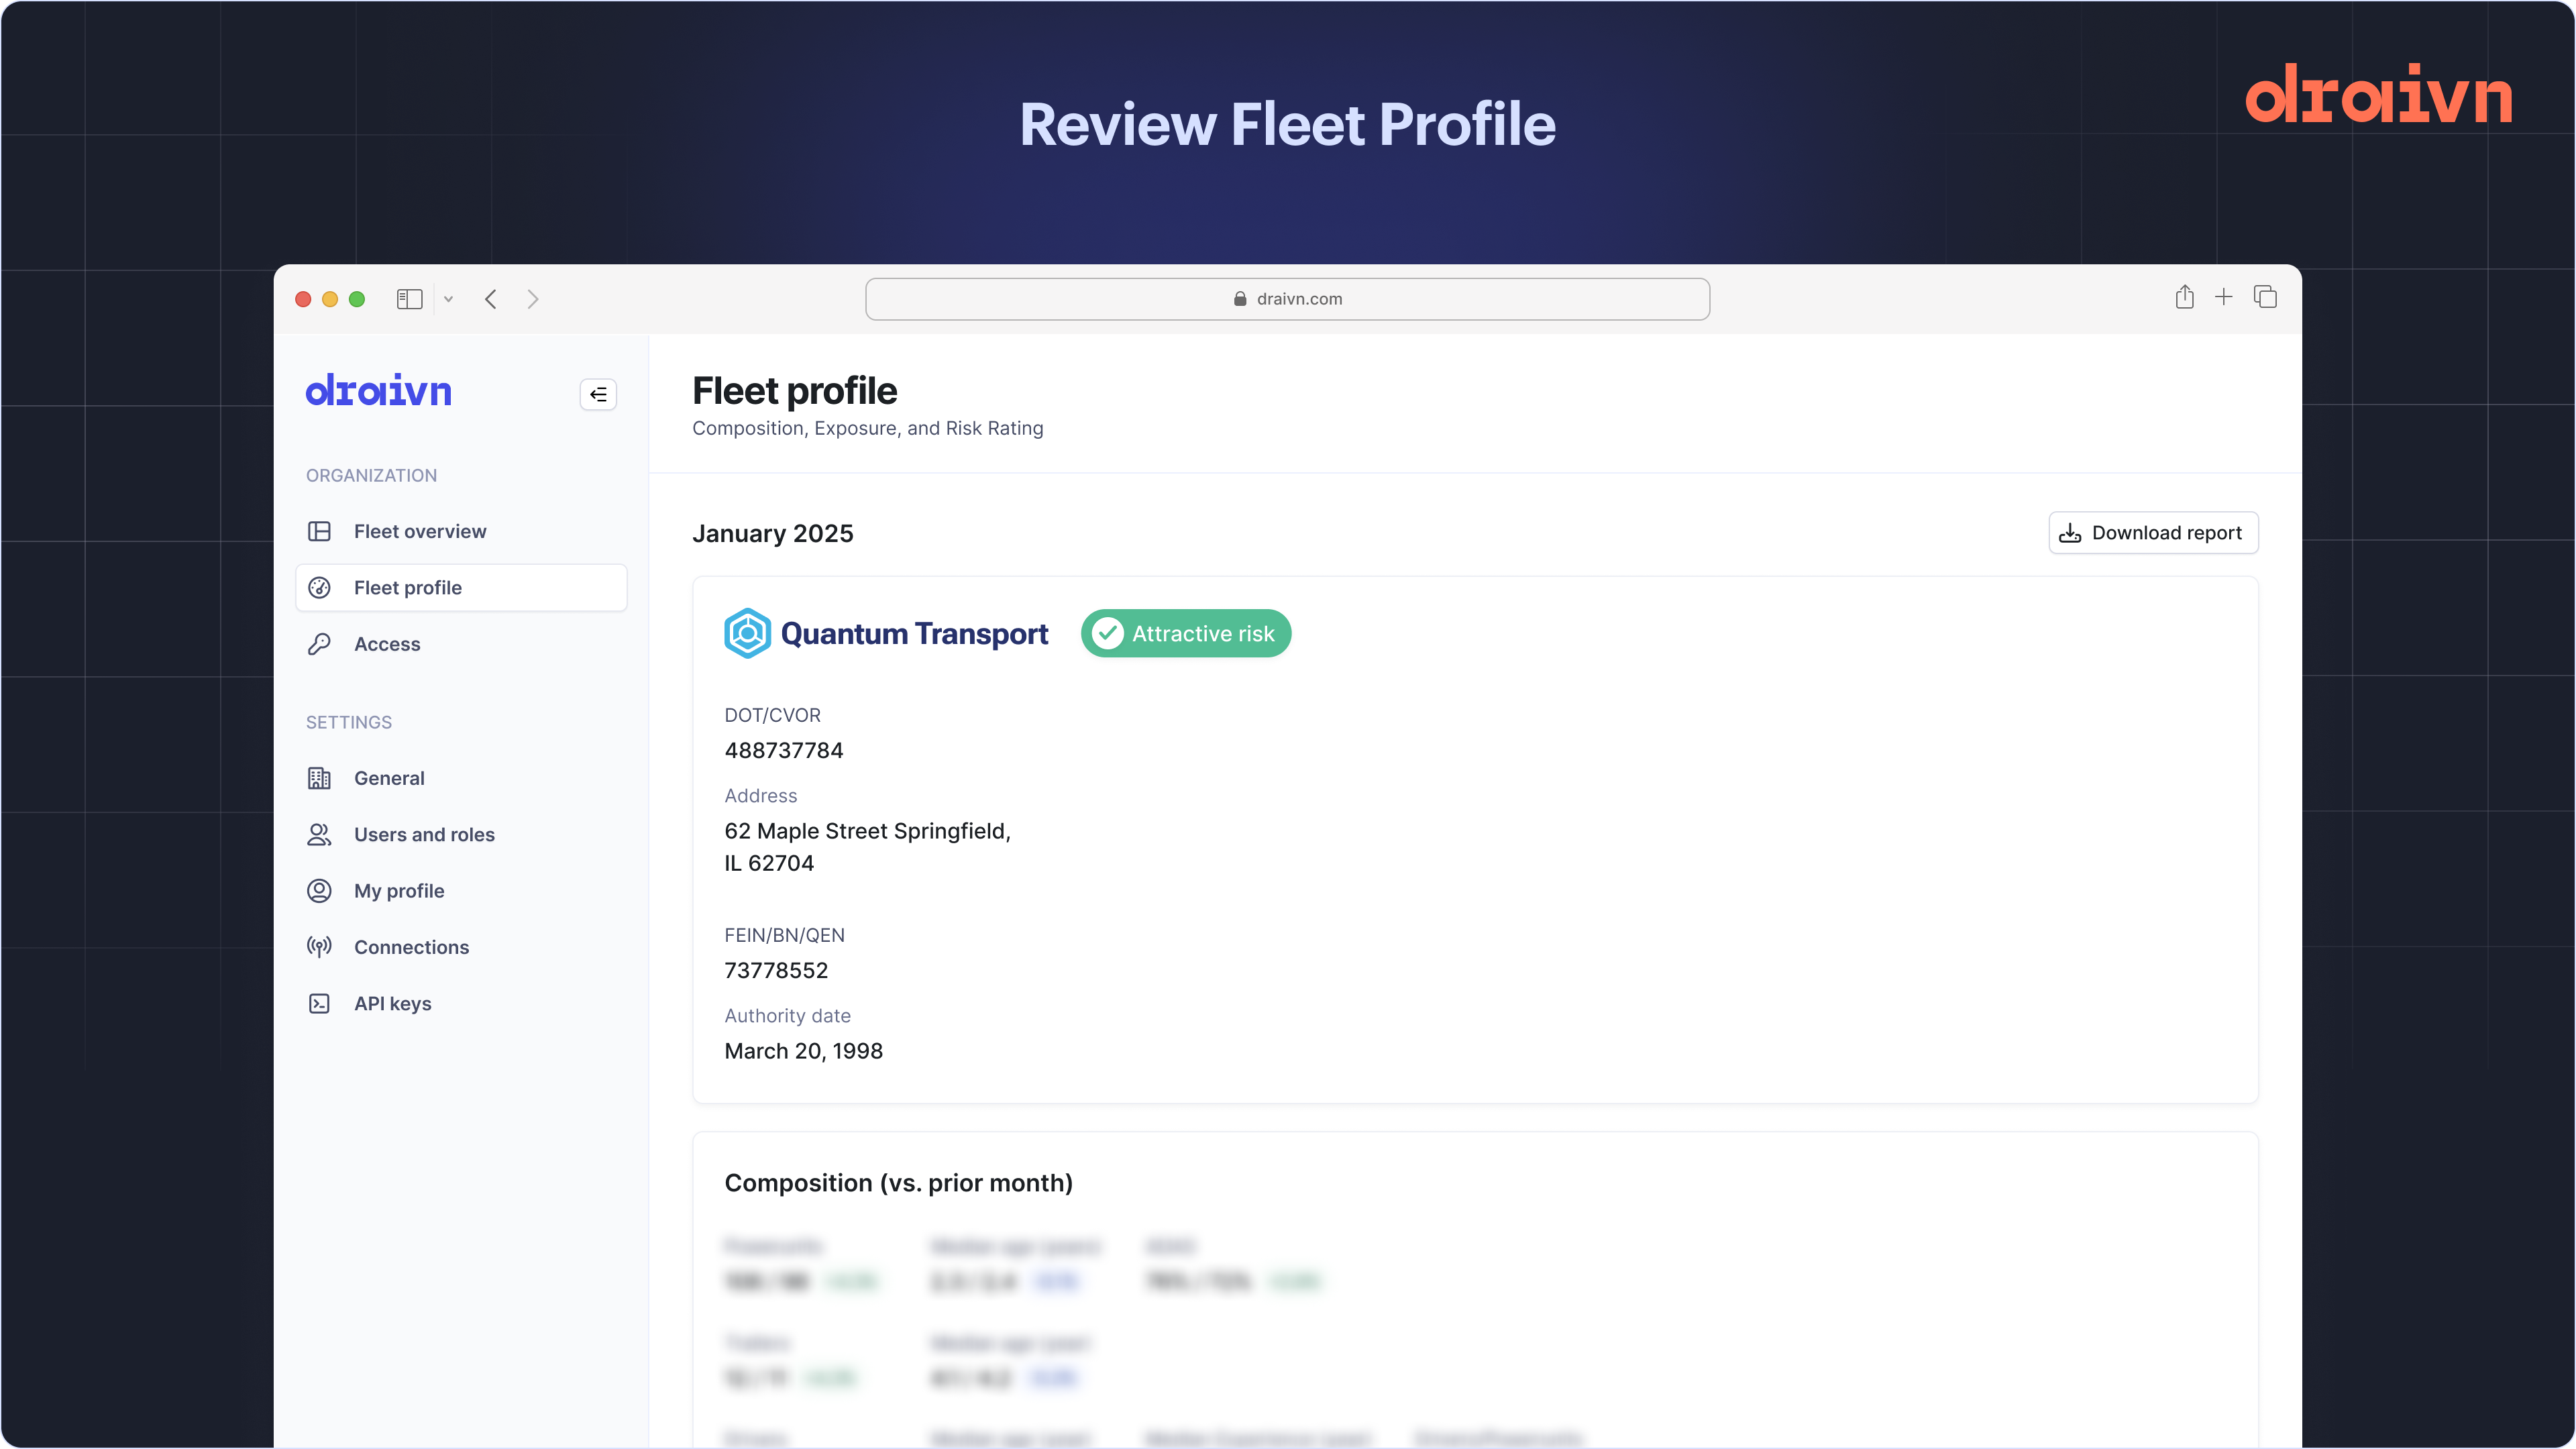
Task: Go back with the browser arrow
Action: coord(491,299)
